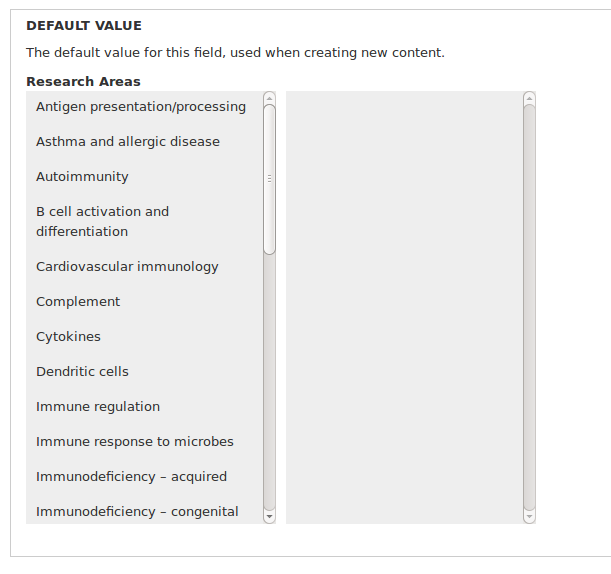Image resolution: width=611 pixels, height=574 pixels.
Task: Choose Immunodeficiency – acquired
Action: (x=145, y=477)
